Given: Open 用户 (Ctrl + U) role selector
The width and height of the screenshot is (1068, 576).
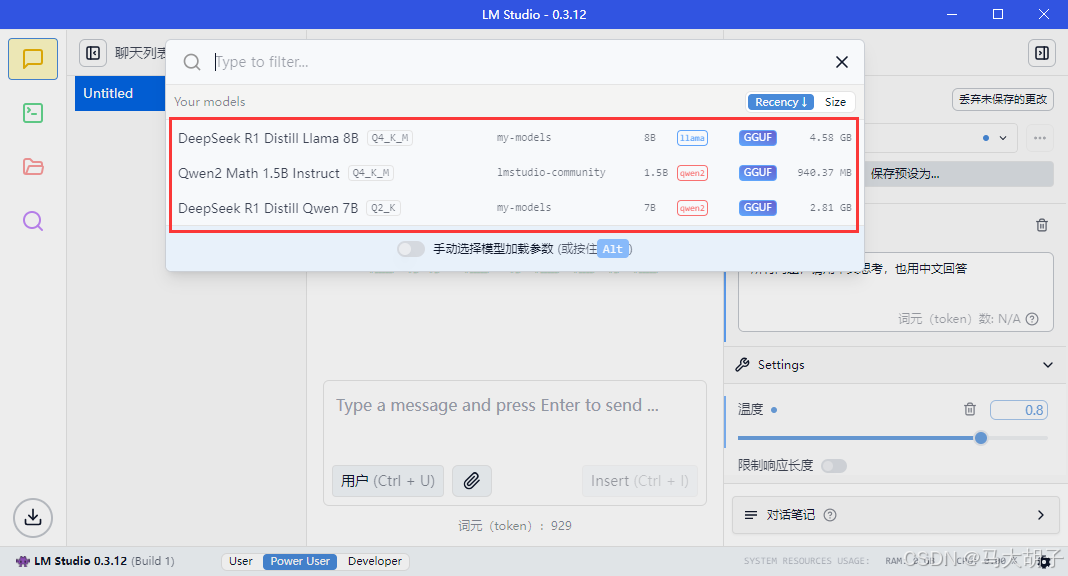Looking at the screenshot, I should point(388,481).
